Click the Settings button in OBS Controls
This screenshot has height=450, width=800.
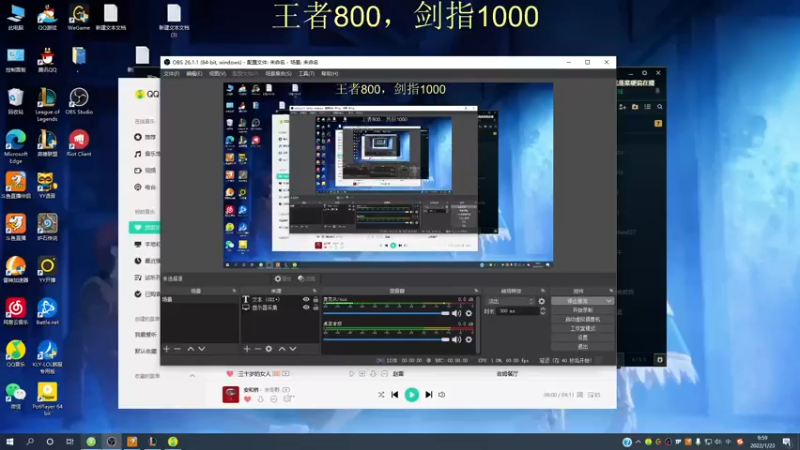(x=583, y=338)
